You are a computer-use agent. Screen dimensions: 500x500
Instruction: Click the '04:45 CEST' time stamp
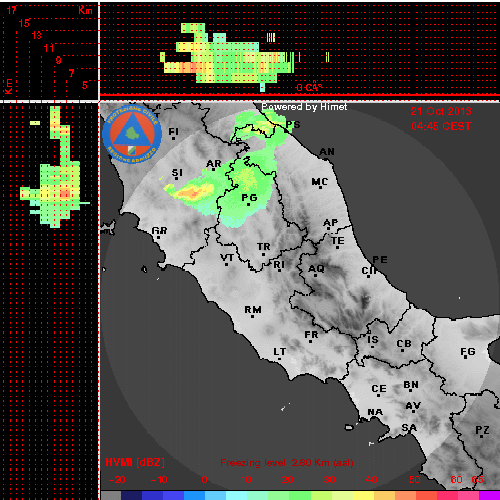tap(441, 126)
